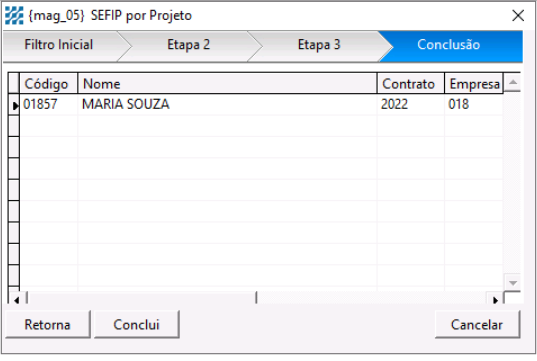
Task: Click the horizontal scrollbar left arrow
Action: coord(16,300)
